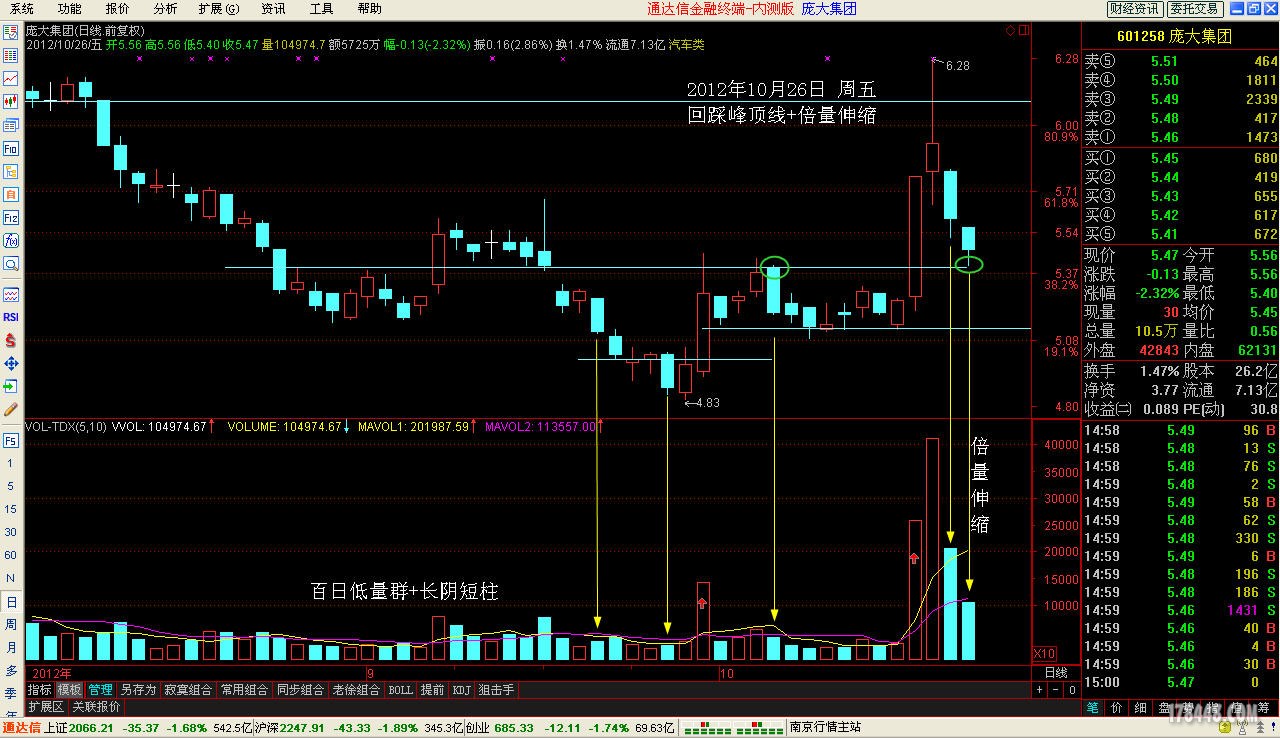Viewport: 1280px width, 738px height.
Task: Open the 扩展区 tab
Action: [x=45, y=706]
